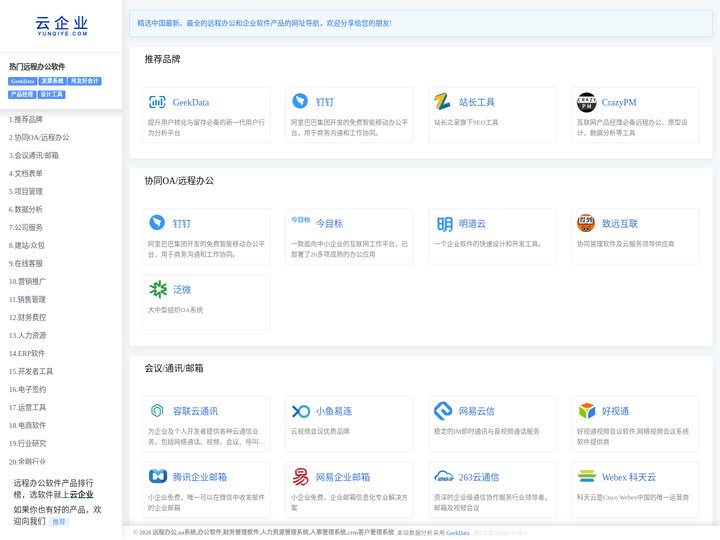
Task: Go to 1.推荐品牌 in the sidebar
Action: [x=26, y=119]
